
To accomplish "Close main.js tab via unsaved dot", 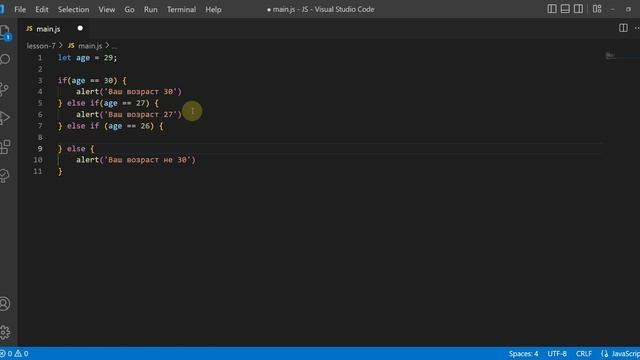I will click(80, 28).
